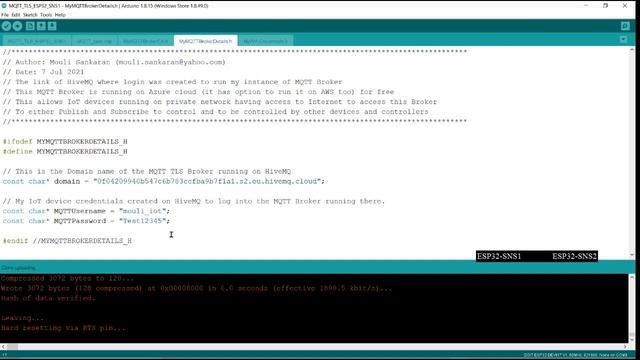This screenshot has height=360, width=640.
Task: Switch to the second sketch tab
Action: (94, 41)
